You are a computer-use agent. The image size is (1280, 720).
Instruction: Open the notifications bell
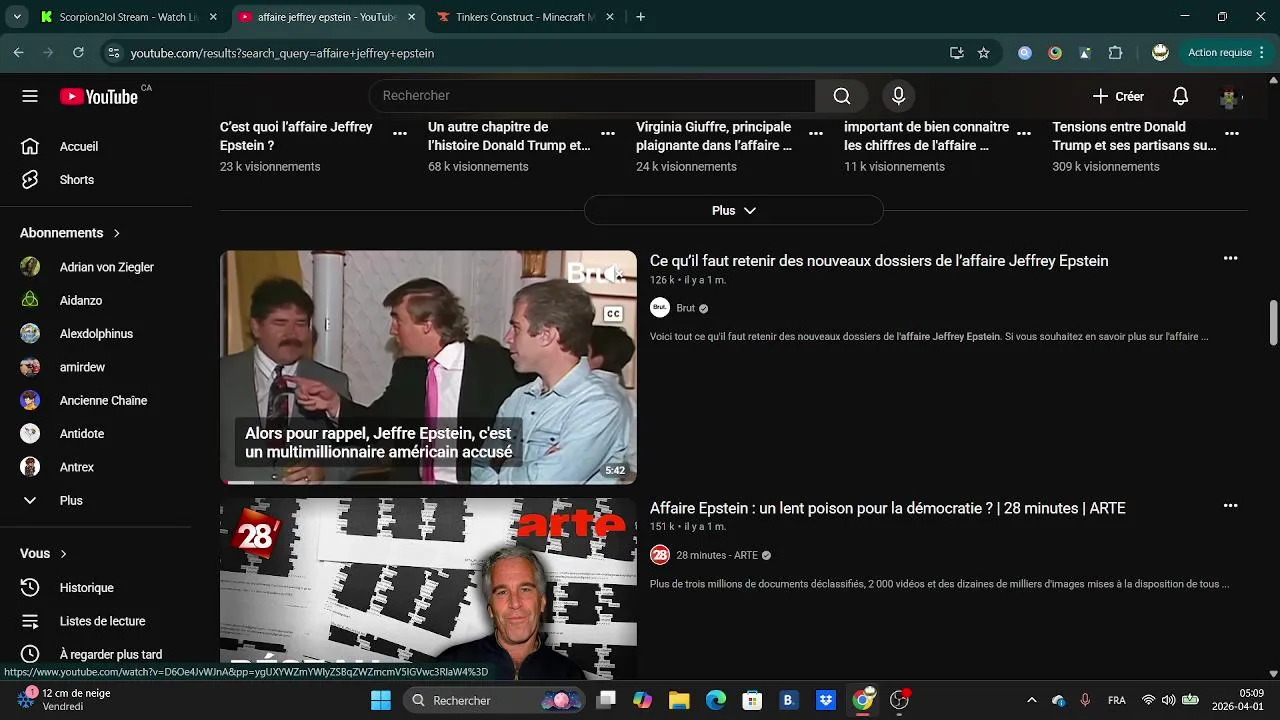1180,96
